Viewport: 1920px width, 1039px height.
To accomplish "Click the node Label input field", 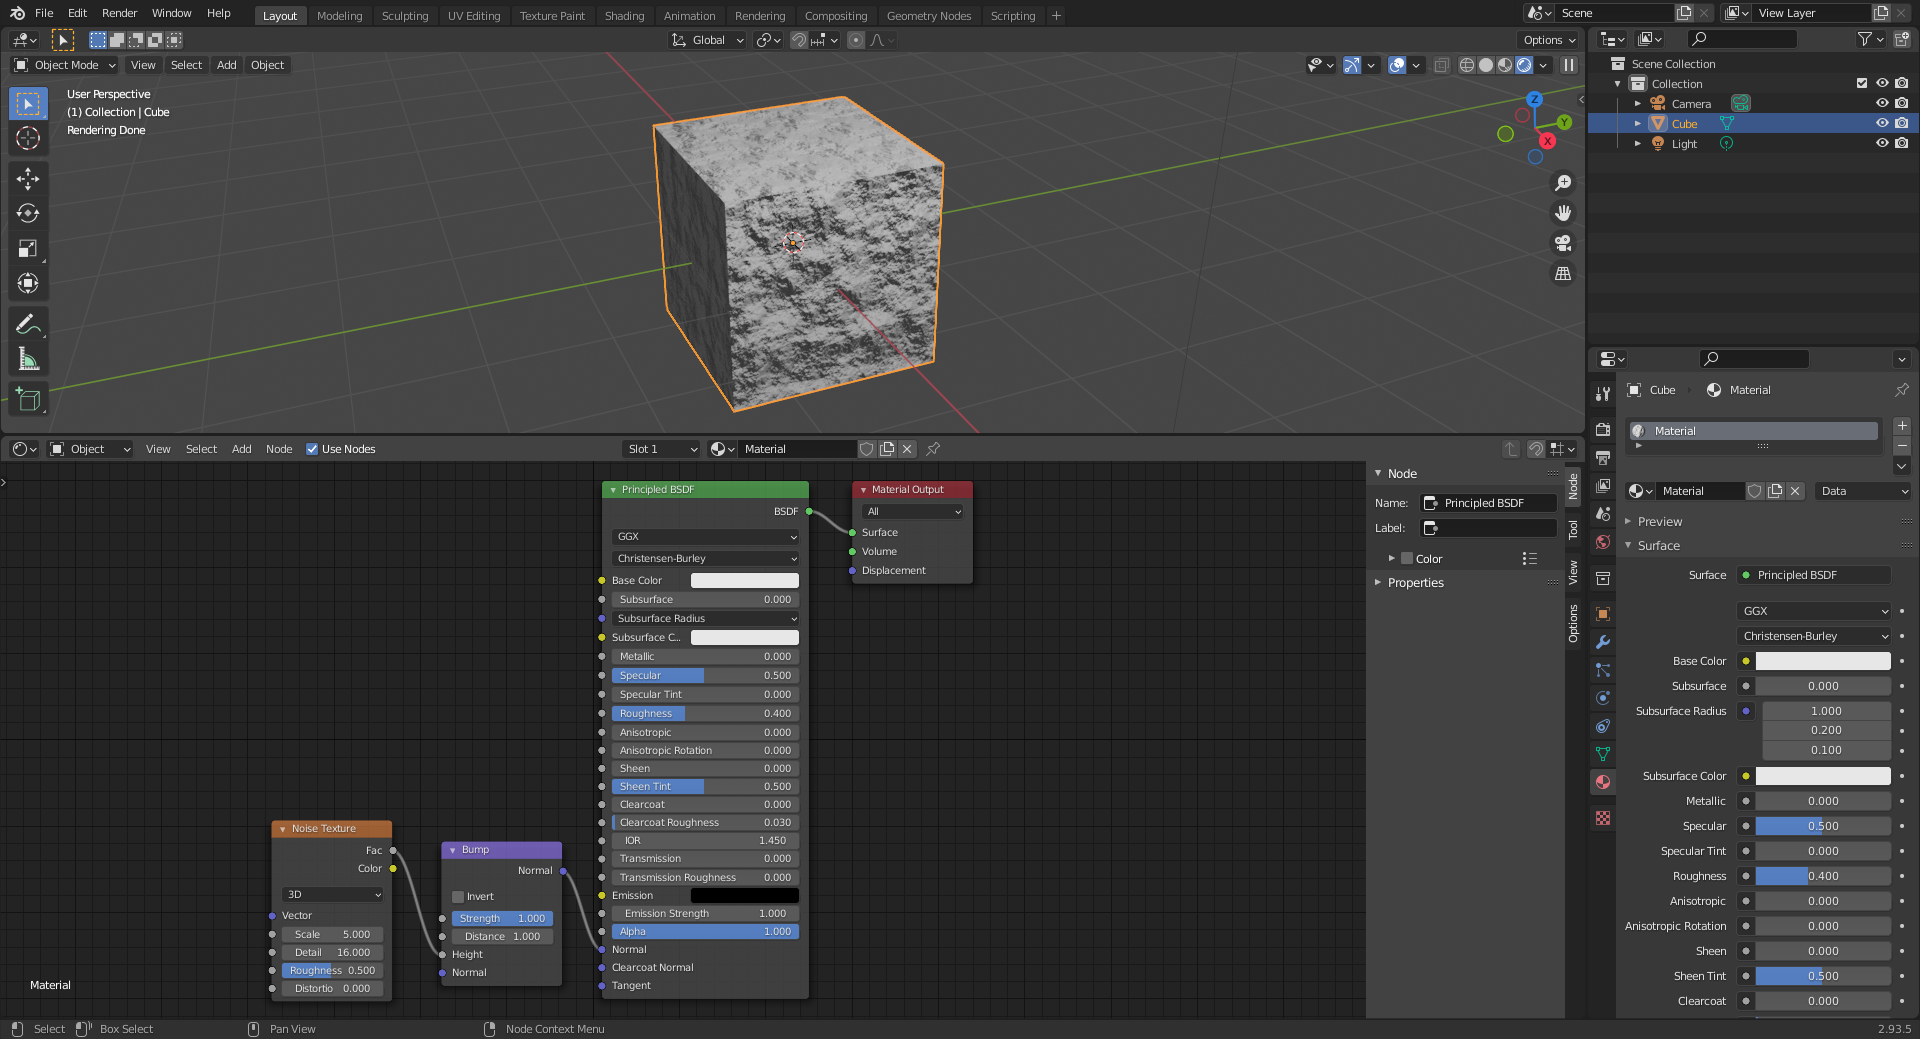I will [1490, 528].
